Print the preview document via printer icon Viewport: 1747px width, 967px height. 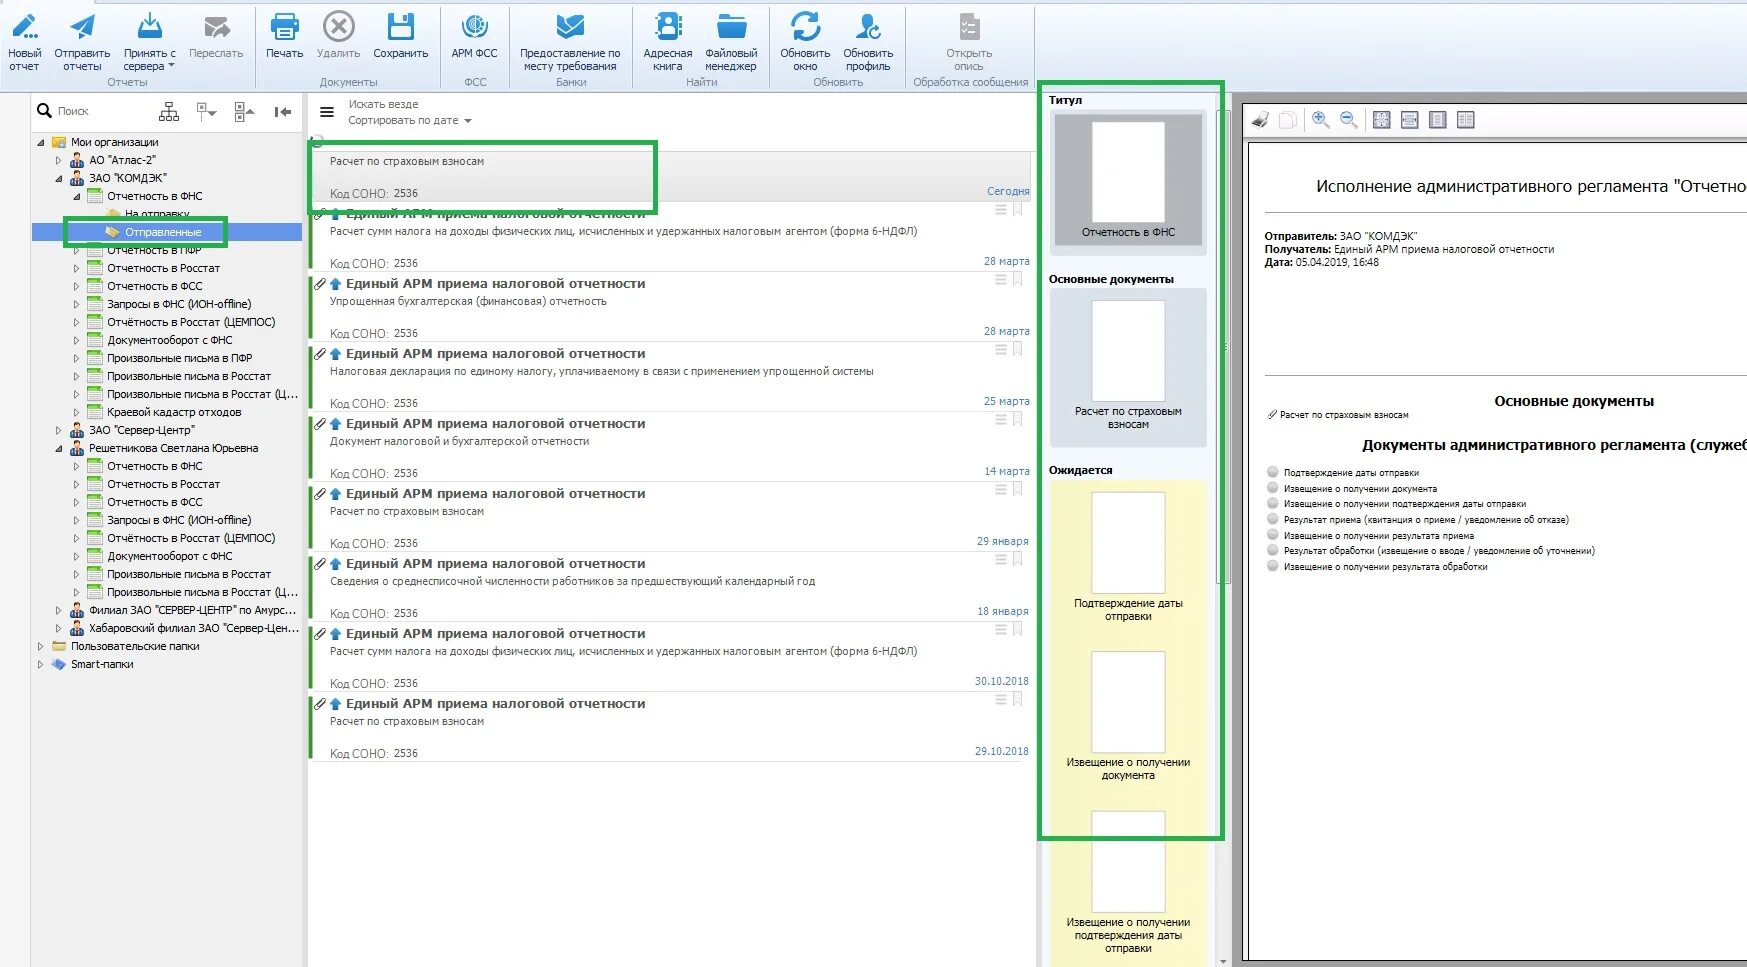tap(1260, 120)
